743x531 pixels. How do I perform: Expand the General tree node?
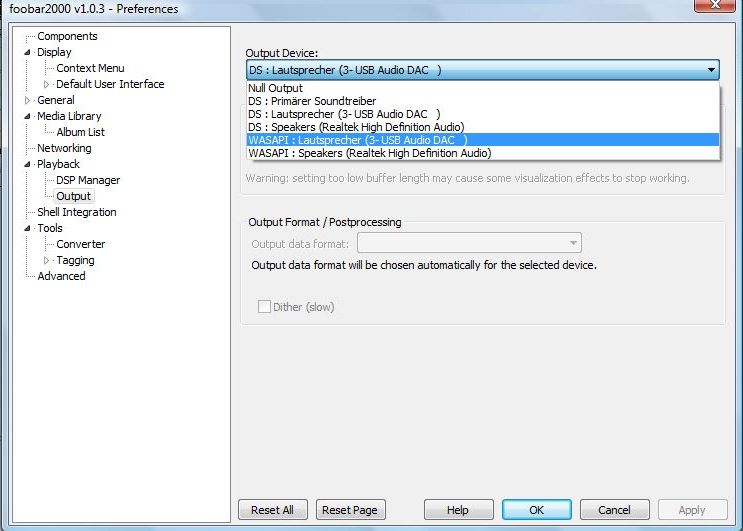28,100
